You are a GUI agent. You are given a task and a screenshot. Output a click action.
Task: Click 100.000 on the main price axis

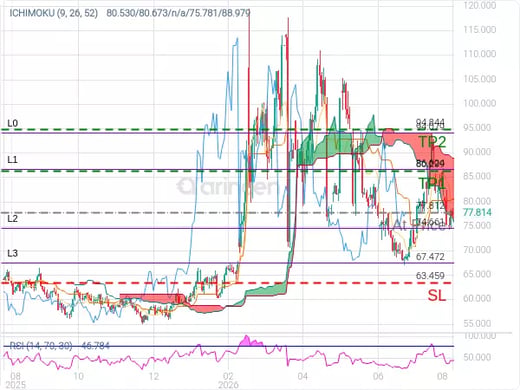(479, 103)
